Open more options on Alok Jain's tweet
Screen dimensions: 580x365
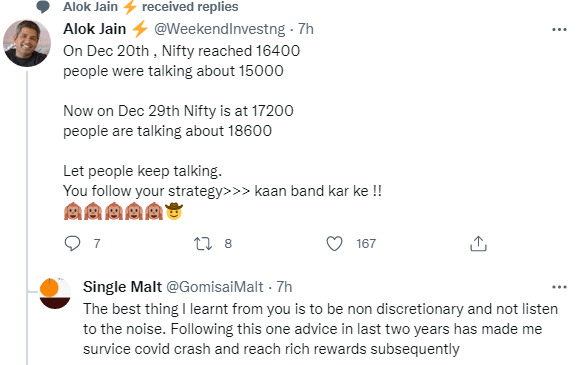tap(559, 29)
